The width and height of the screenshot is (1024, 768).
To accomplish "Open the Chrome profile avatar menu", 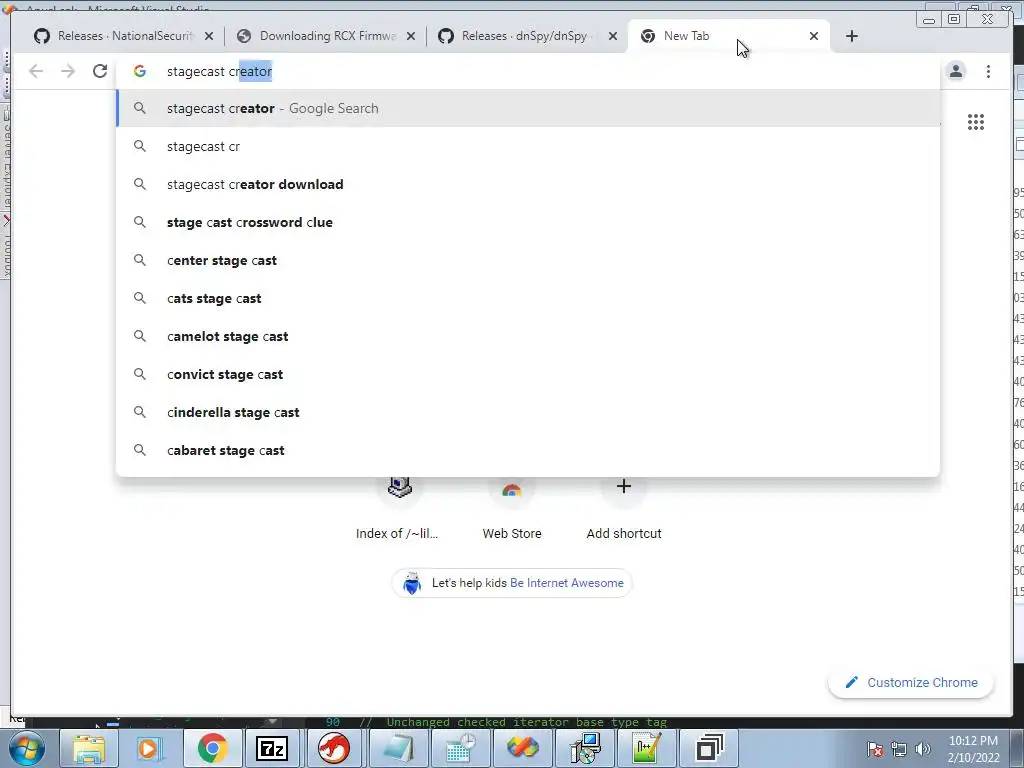I will [x=956, y=71].
